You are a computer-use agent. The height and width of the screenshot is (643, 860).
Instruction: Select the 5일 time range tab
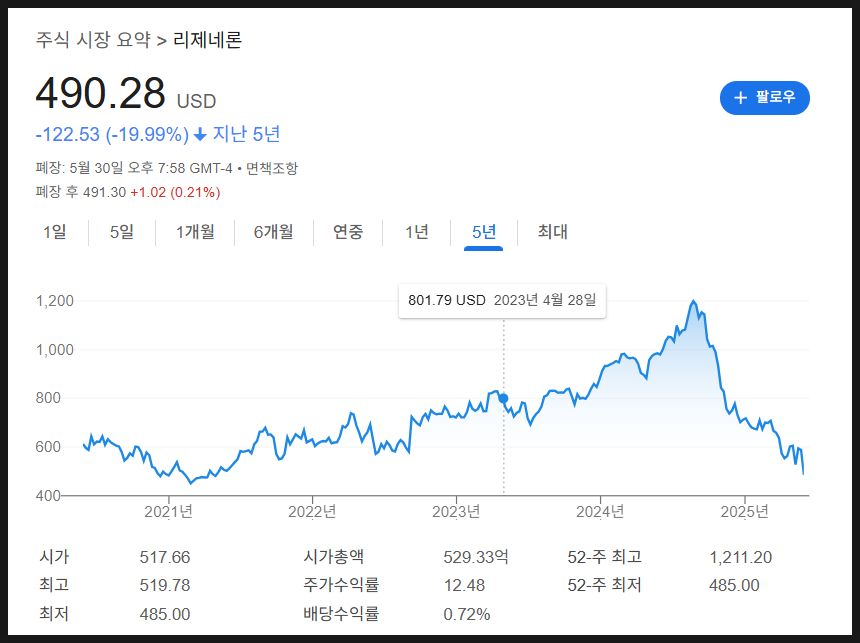[x=122, y=232]
